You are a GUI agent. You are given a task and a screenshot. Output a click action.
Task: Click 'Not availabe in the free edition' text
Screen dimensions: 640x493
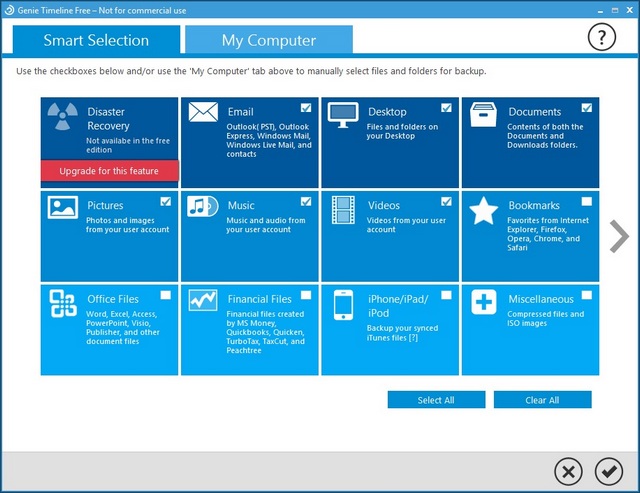pos(128,145)
